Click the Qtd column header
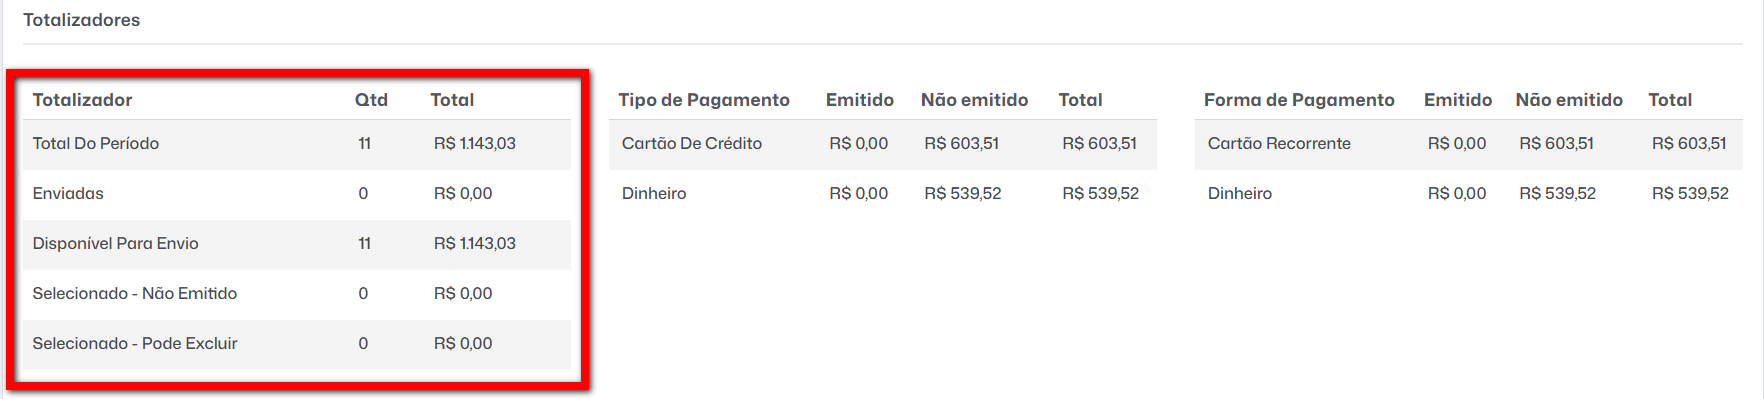Viewport: 1764px width, 399px height. pyautogui.click(x=371, y=100)
